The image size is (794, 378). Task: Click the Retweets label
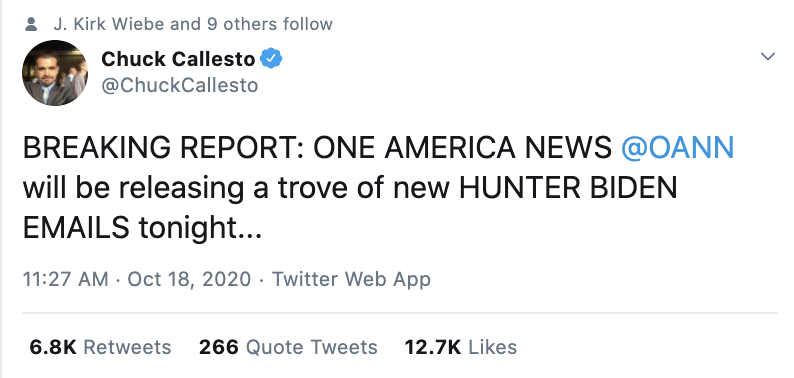127,347
